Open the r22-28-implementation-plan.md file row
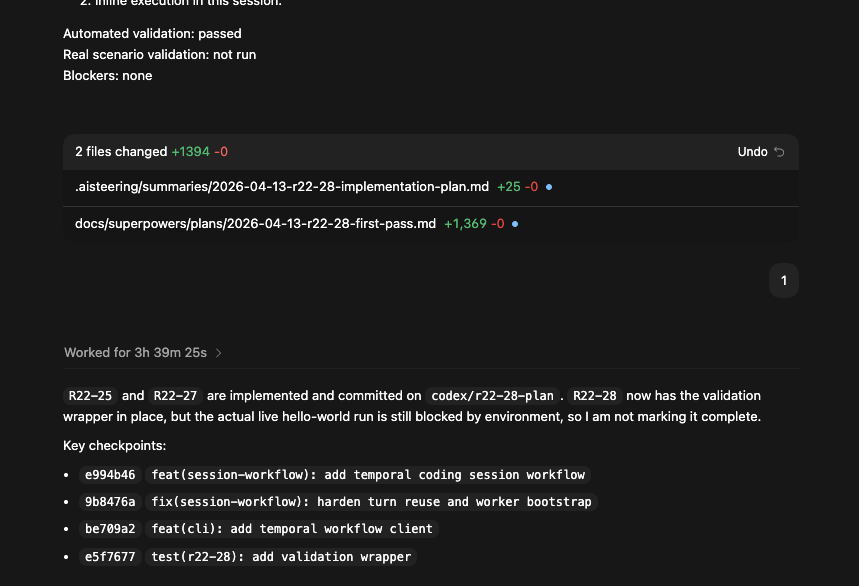The height and width of the screenshot is (586, 859). 431,187
